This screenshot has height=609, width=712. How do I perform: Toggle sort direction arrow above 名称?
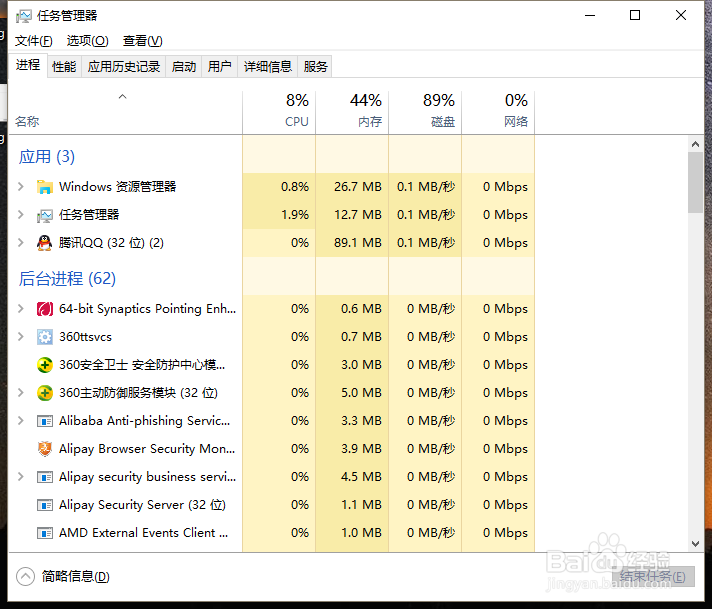[122, 96]
